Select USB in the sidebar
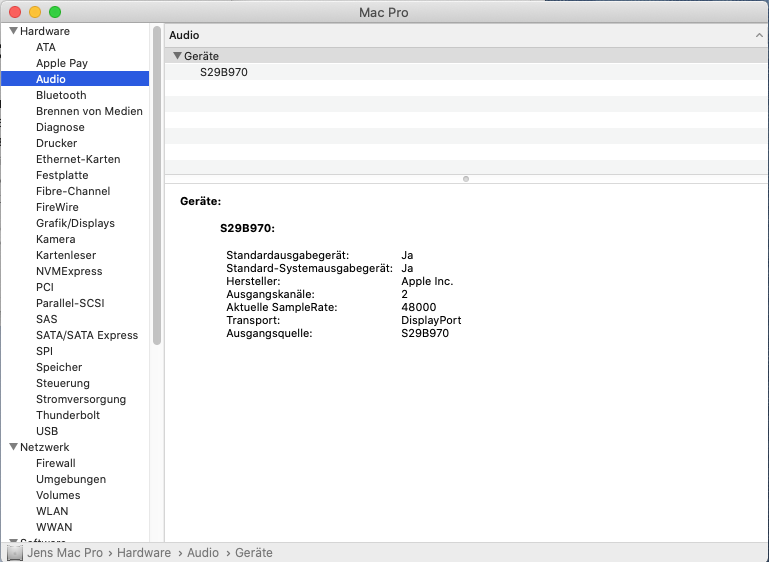 point(47,431)
